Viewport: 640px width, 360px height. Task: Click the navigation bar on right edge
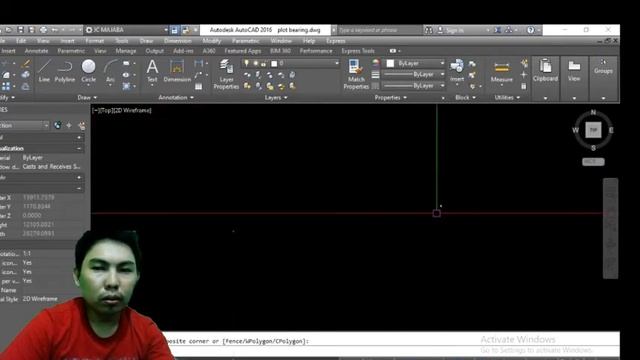coord(610,229)
